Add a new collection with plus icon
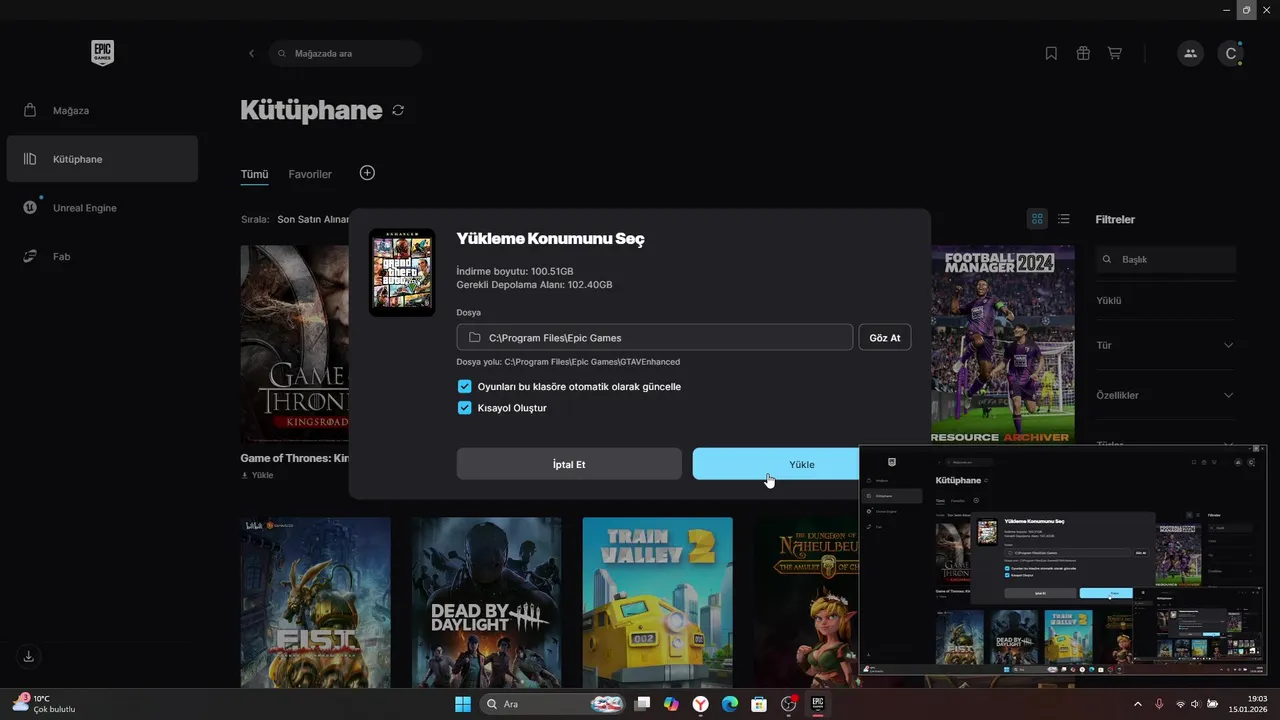 click(367, 173)
